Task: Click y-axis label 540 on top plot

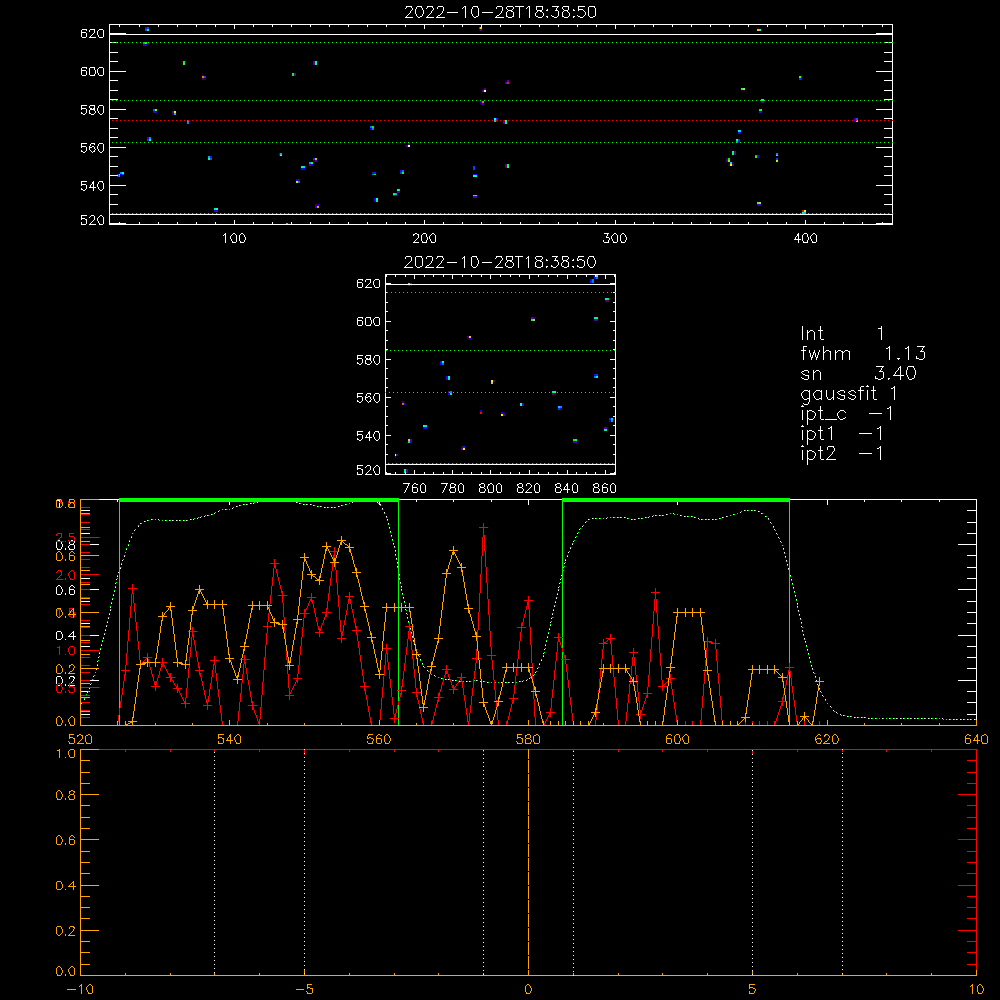Action: 92,186
